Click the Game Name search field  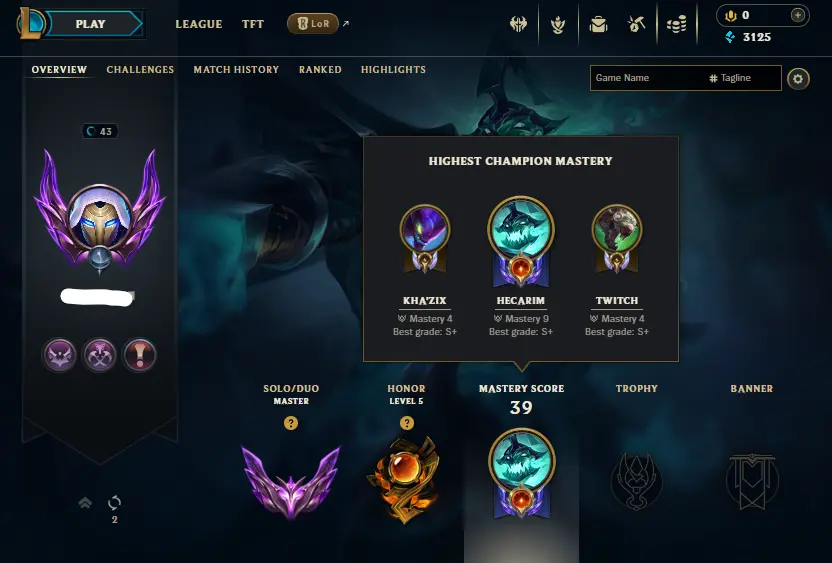647,78
